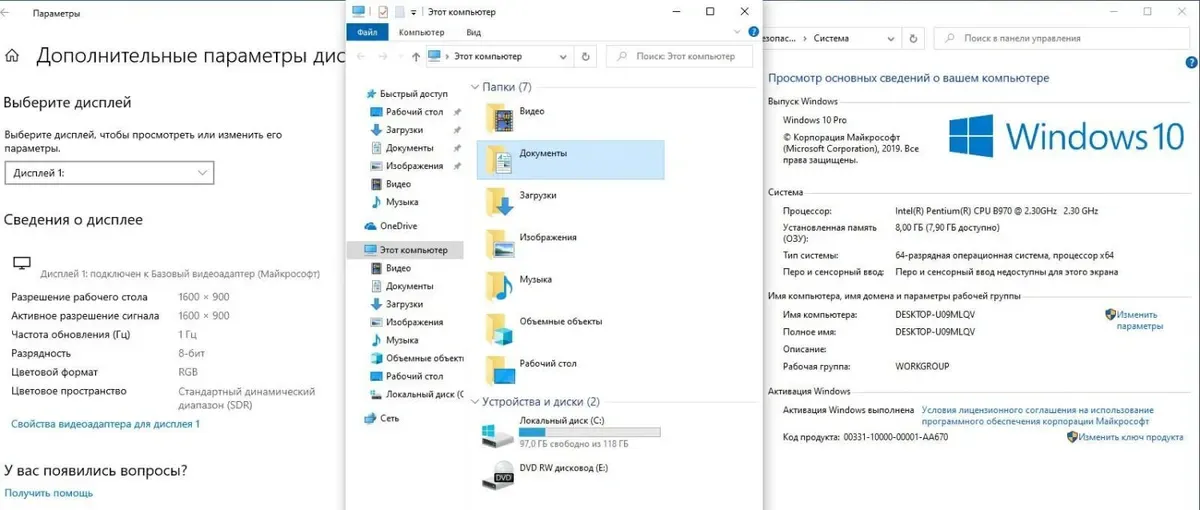Viewport: 1200px width, 510px height.
Task: Open the Videos folder icon in Folders
Action: point(501,116)
